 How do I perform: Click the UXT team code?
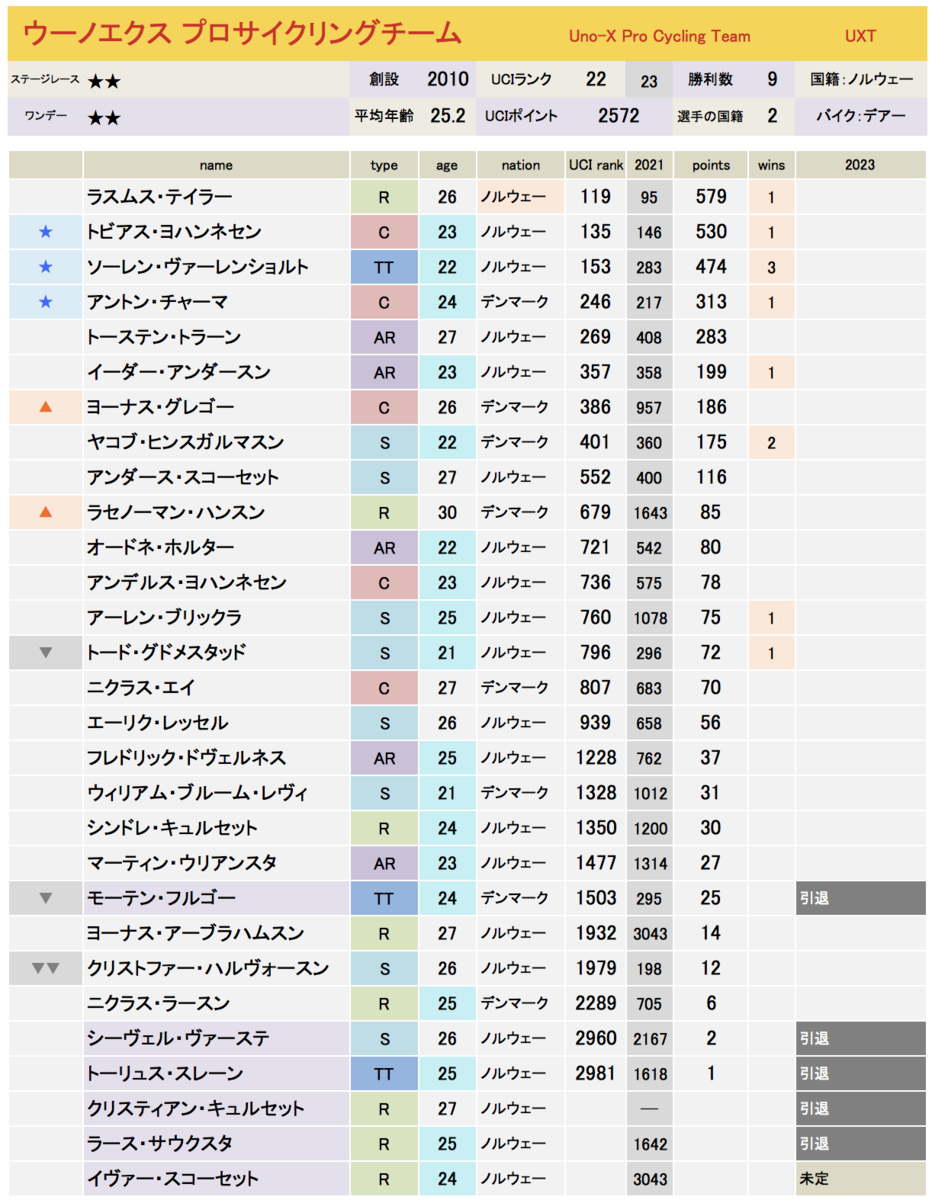[x=859, y=36]
